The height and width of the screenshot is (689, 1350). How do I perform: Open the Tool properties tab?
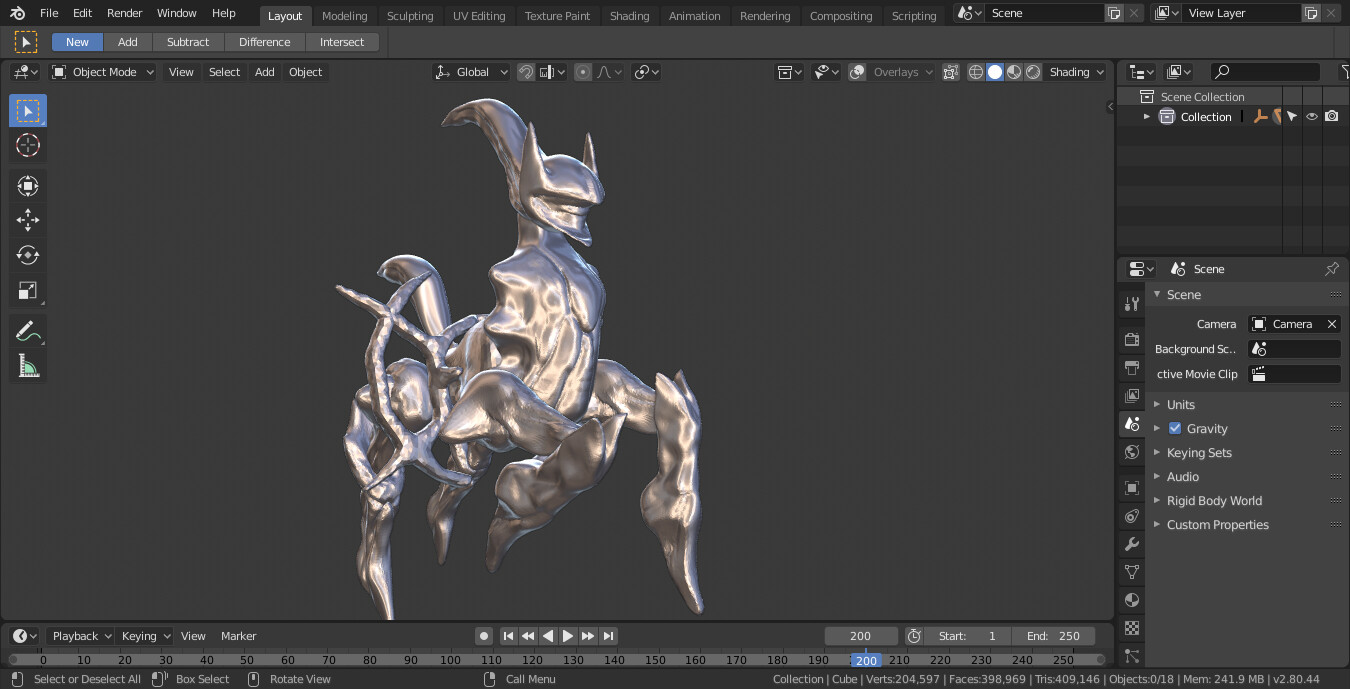[x=1132, y=304]
